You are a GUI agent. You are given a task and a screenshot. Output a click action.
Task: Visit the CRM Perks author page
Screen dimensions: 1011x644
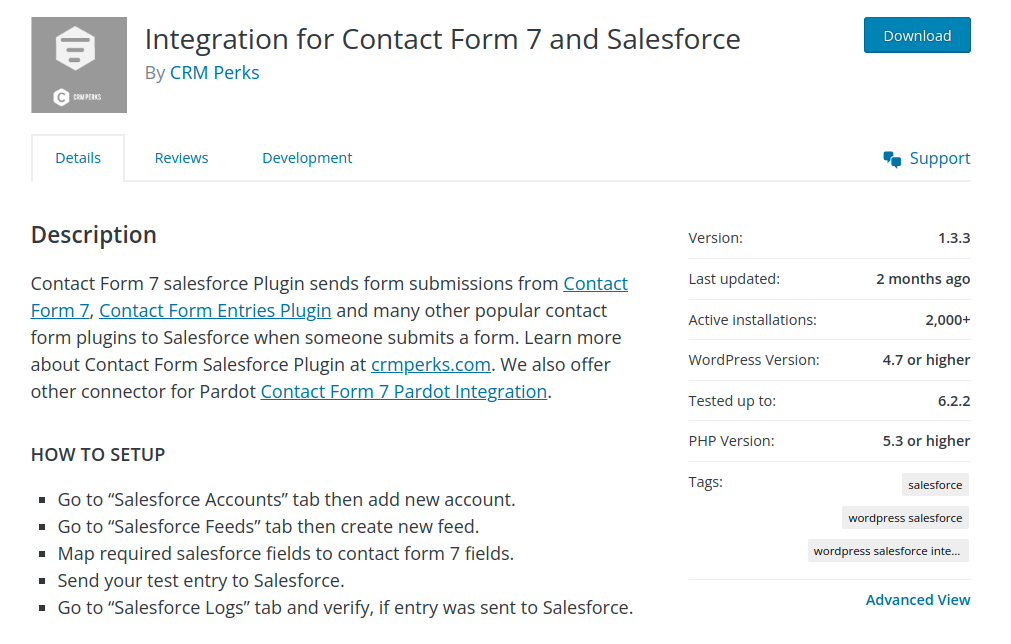pyautogui.click(x=214, y=72)
